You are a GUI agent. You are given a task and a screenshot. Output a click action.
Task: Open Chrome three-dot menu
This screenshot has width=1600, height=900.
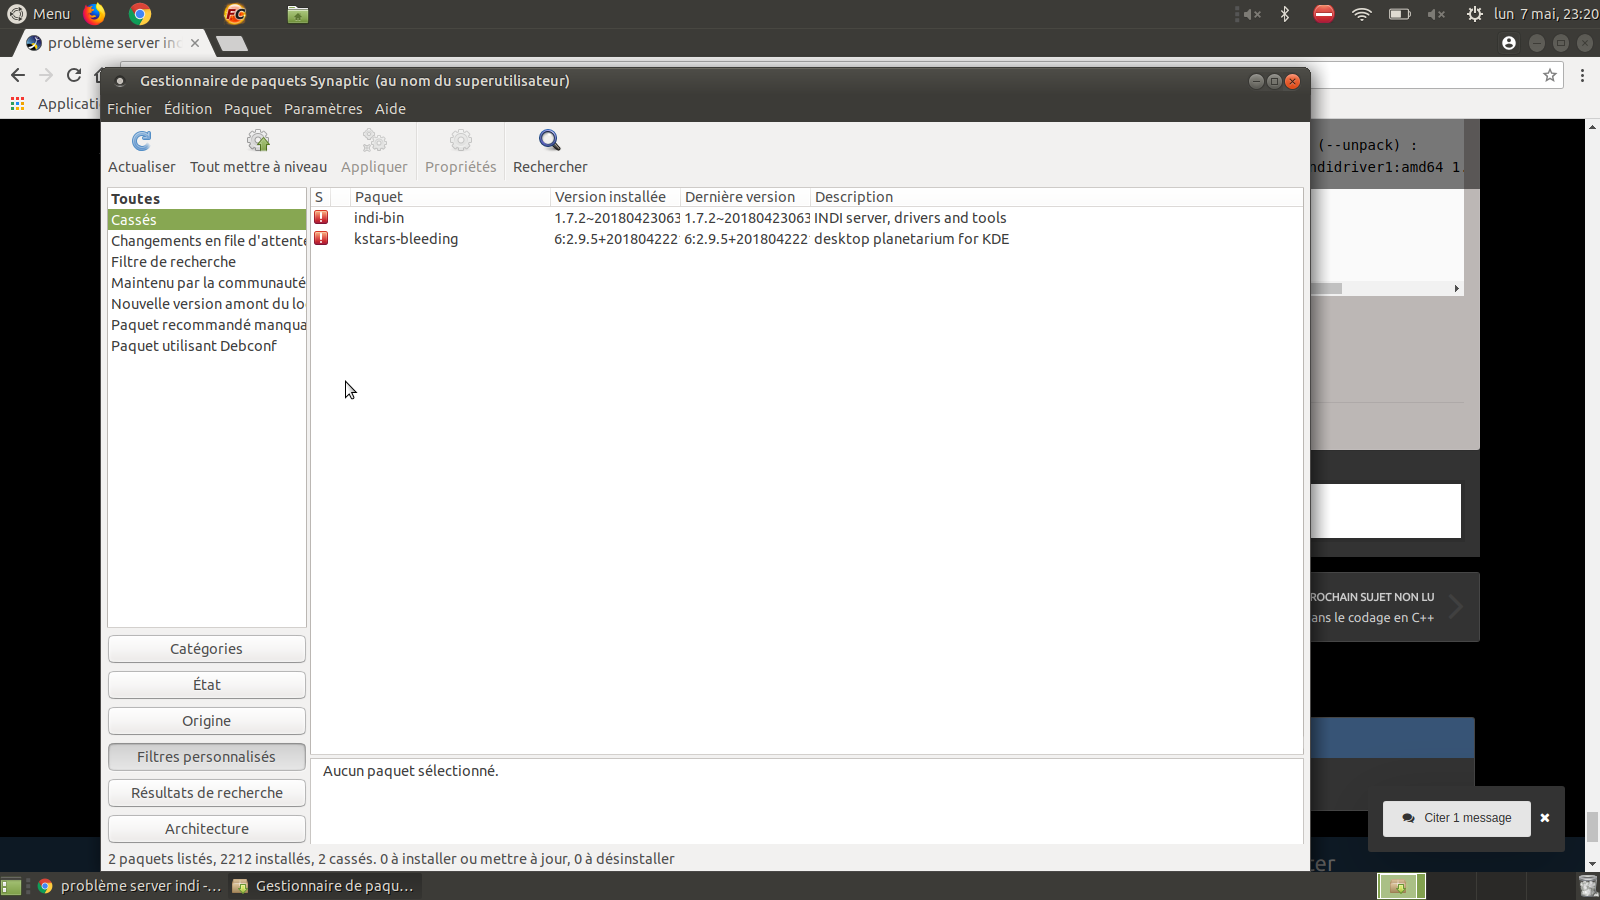pos(1582,75)
